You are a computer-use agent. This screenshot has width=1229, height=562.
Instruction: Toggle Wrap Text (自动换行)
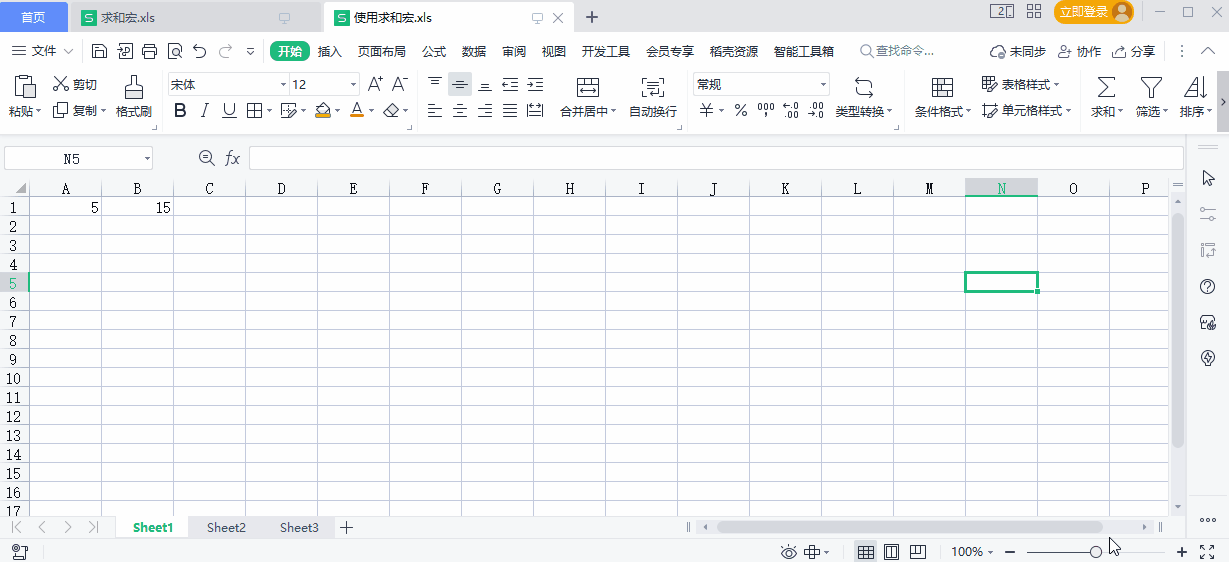click(x=652, y=87)
